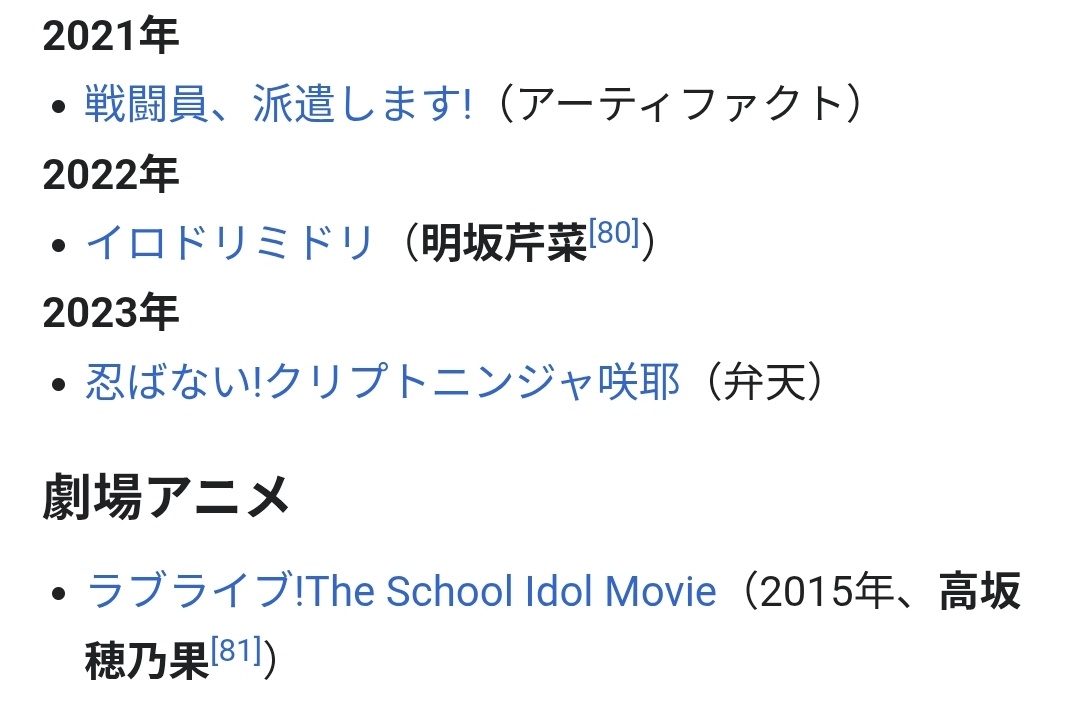Image resolution: width=1080 pixels, height=719 pixels.
Task: Open the ラブライブ!The School Idol Movie link
Action: 402,592
